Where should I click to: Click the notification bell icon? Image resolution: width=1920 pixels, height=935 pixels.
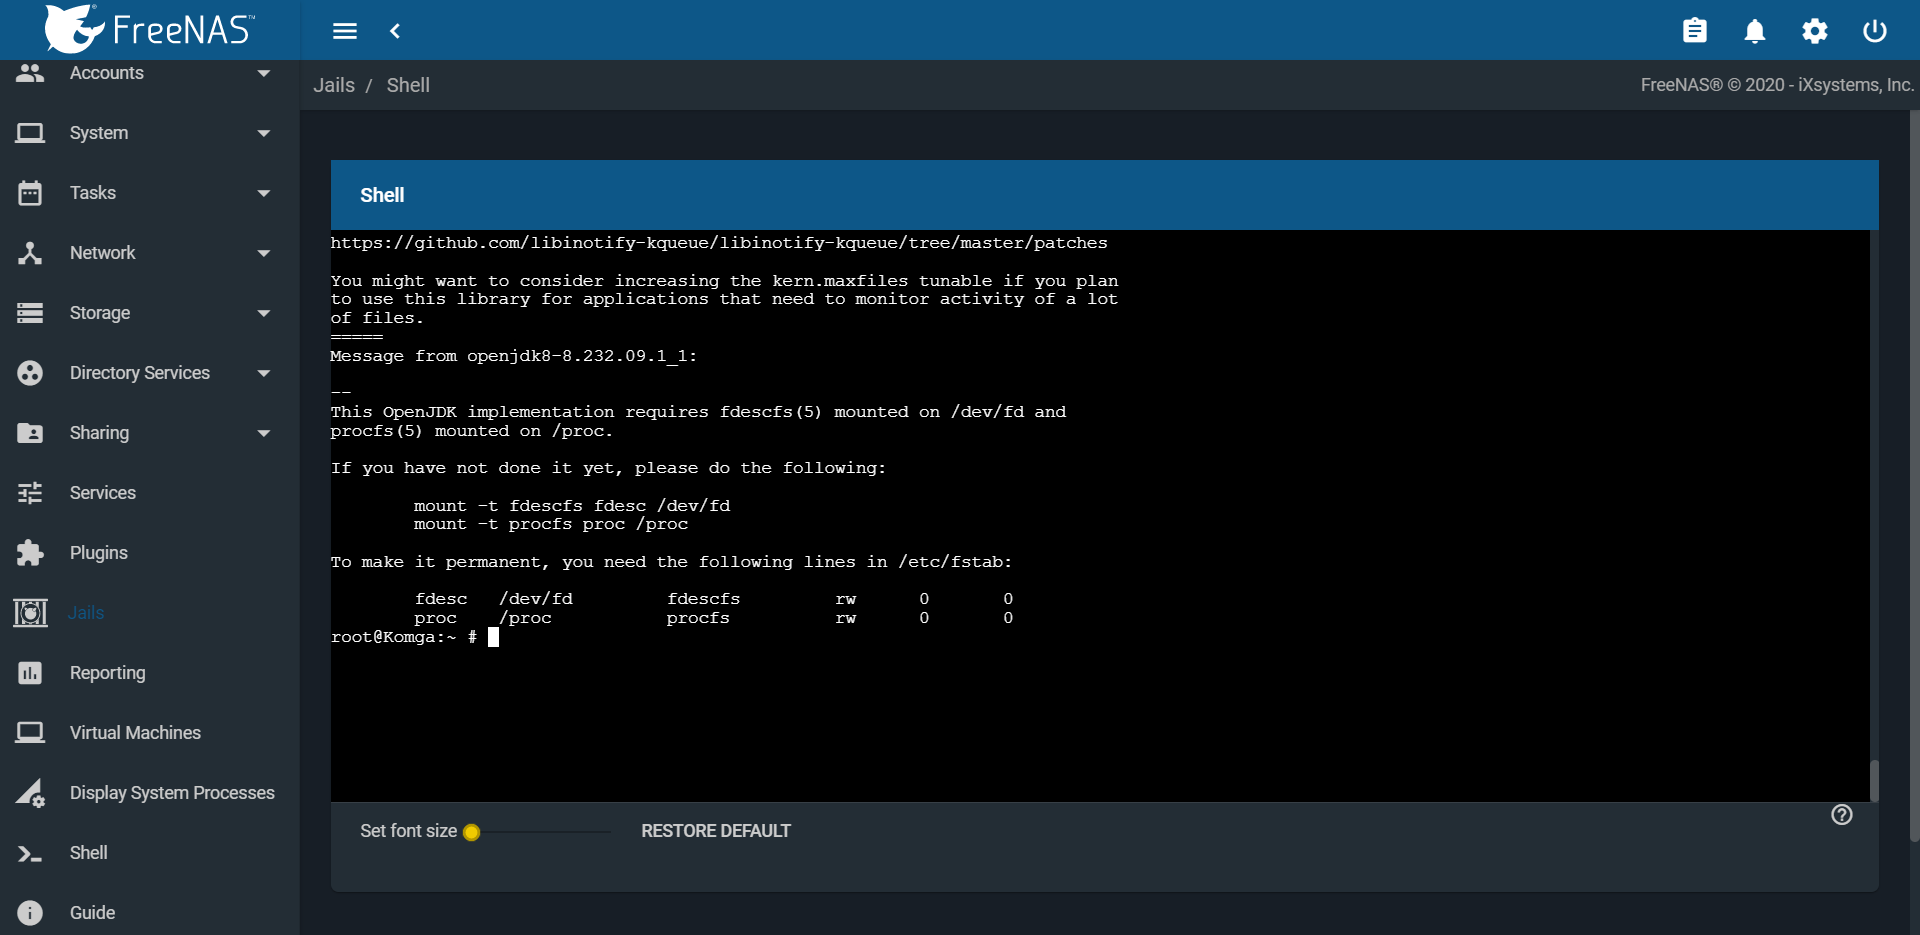[1755, 30]
